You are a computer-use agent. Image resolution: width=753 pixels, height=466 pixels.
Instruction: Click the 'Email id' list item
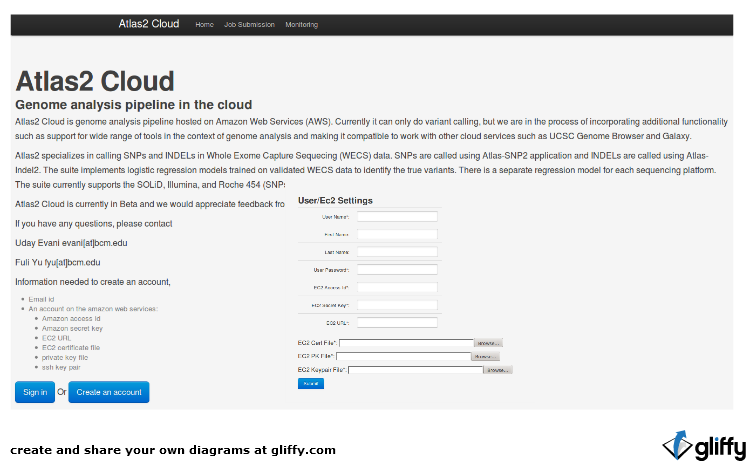(x=41, y=299)
